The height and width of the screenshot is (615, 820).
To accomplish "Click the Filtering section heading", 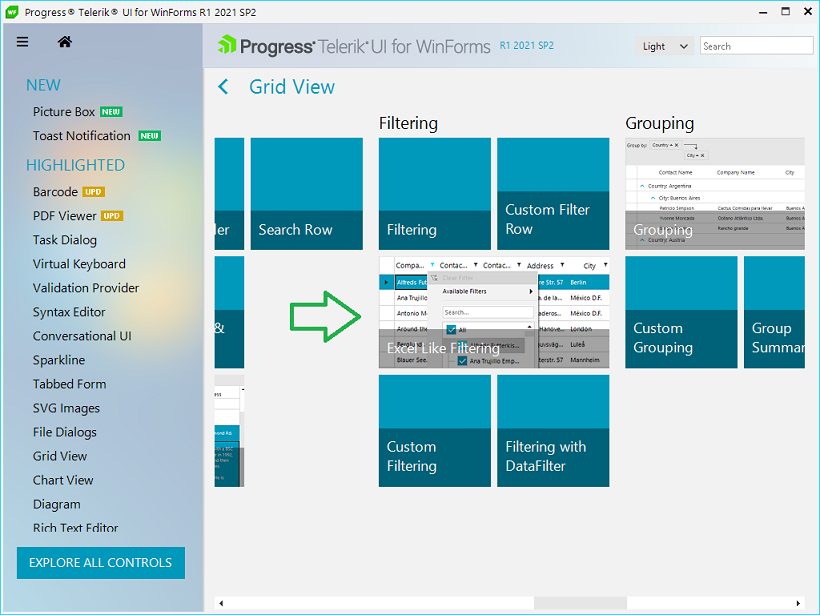I will click(408, 123).
